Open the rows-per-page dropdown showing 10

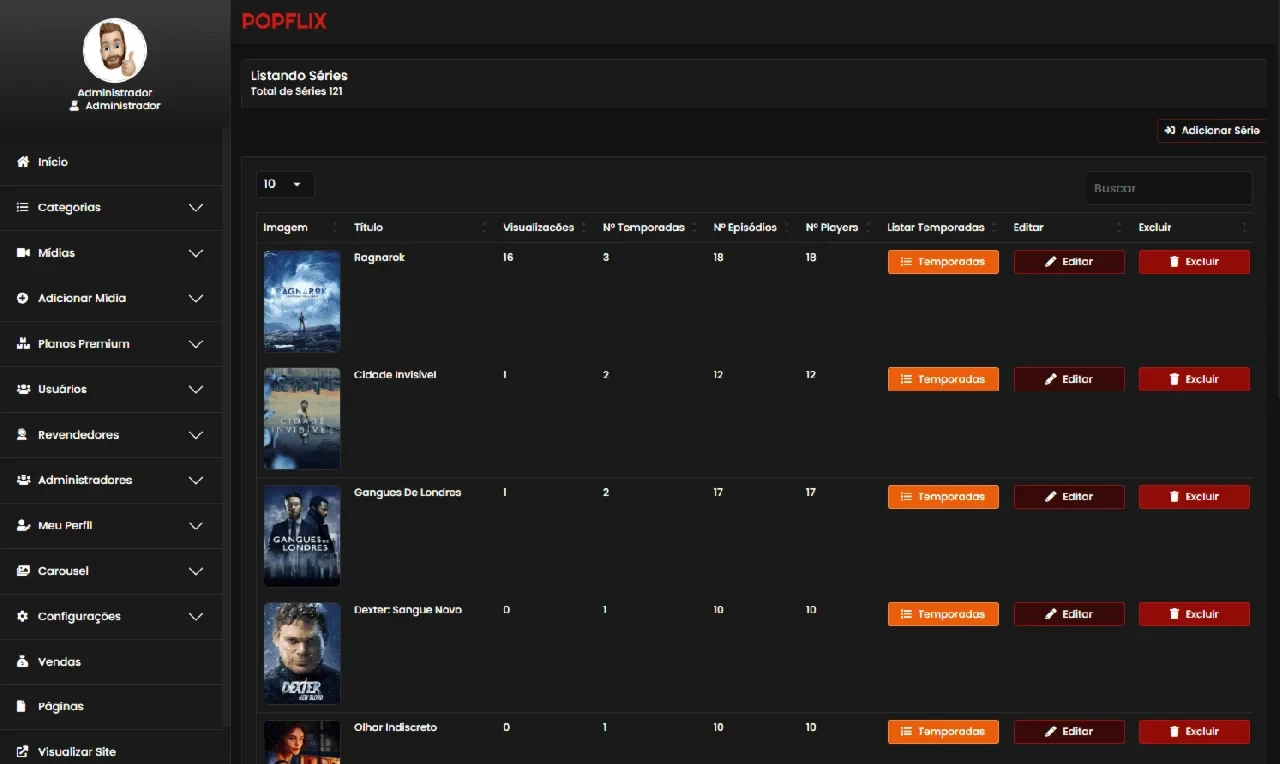click(285, 184)
